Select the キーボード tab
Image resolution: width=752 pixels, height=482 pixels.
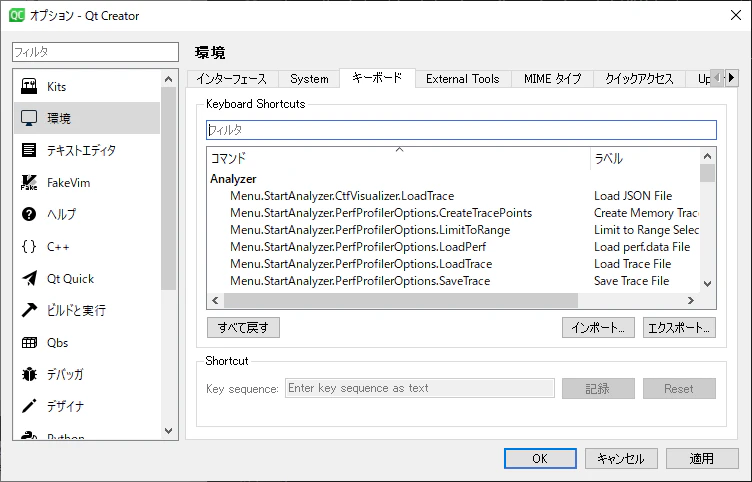[x=377, y=78]
